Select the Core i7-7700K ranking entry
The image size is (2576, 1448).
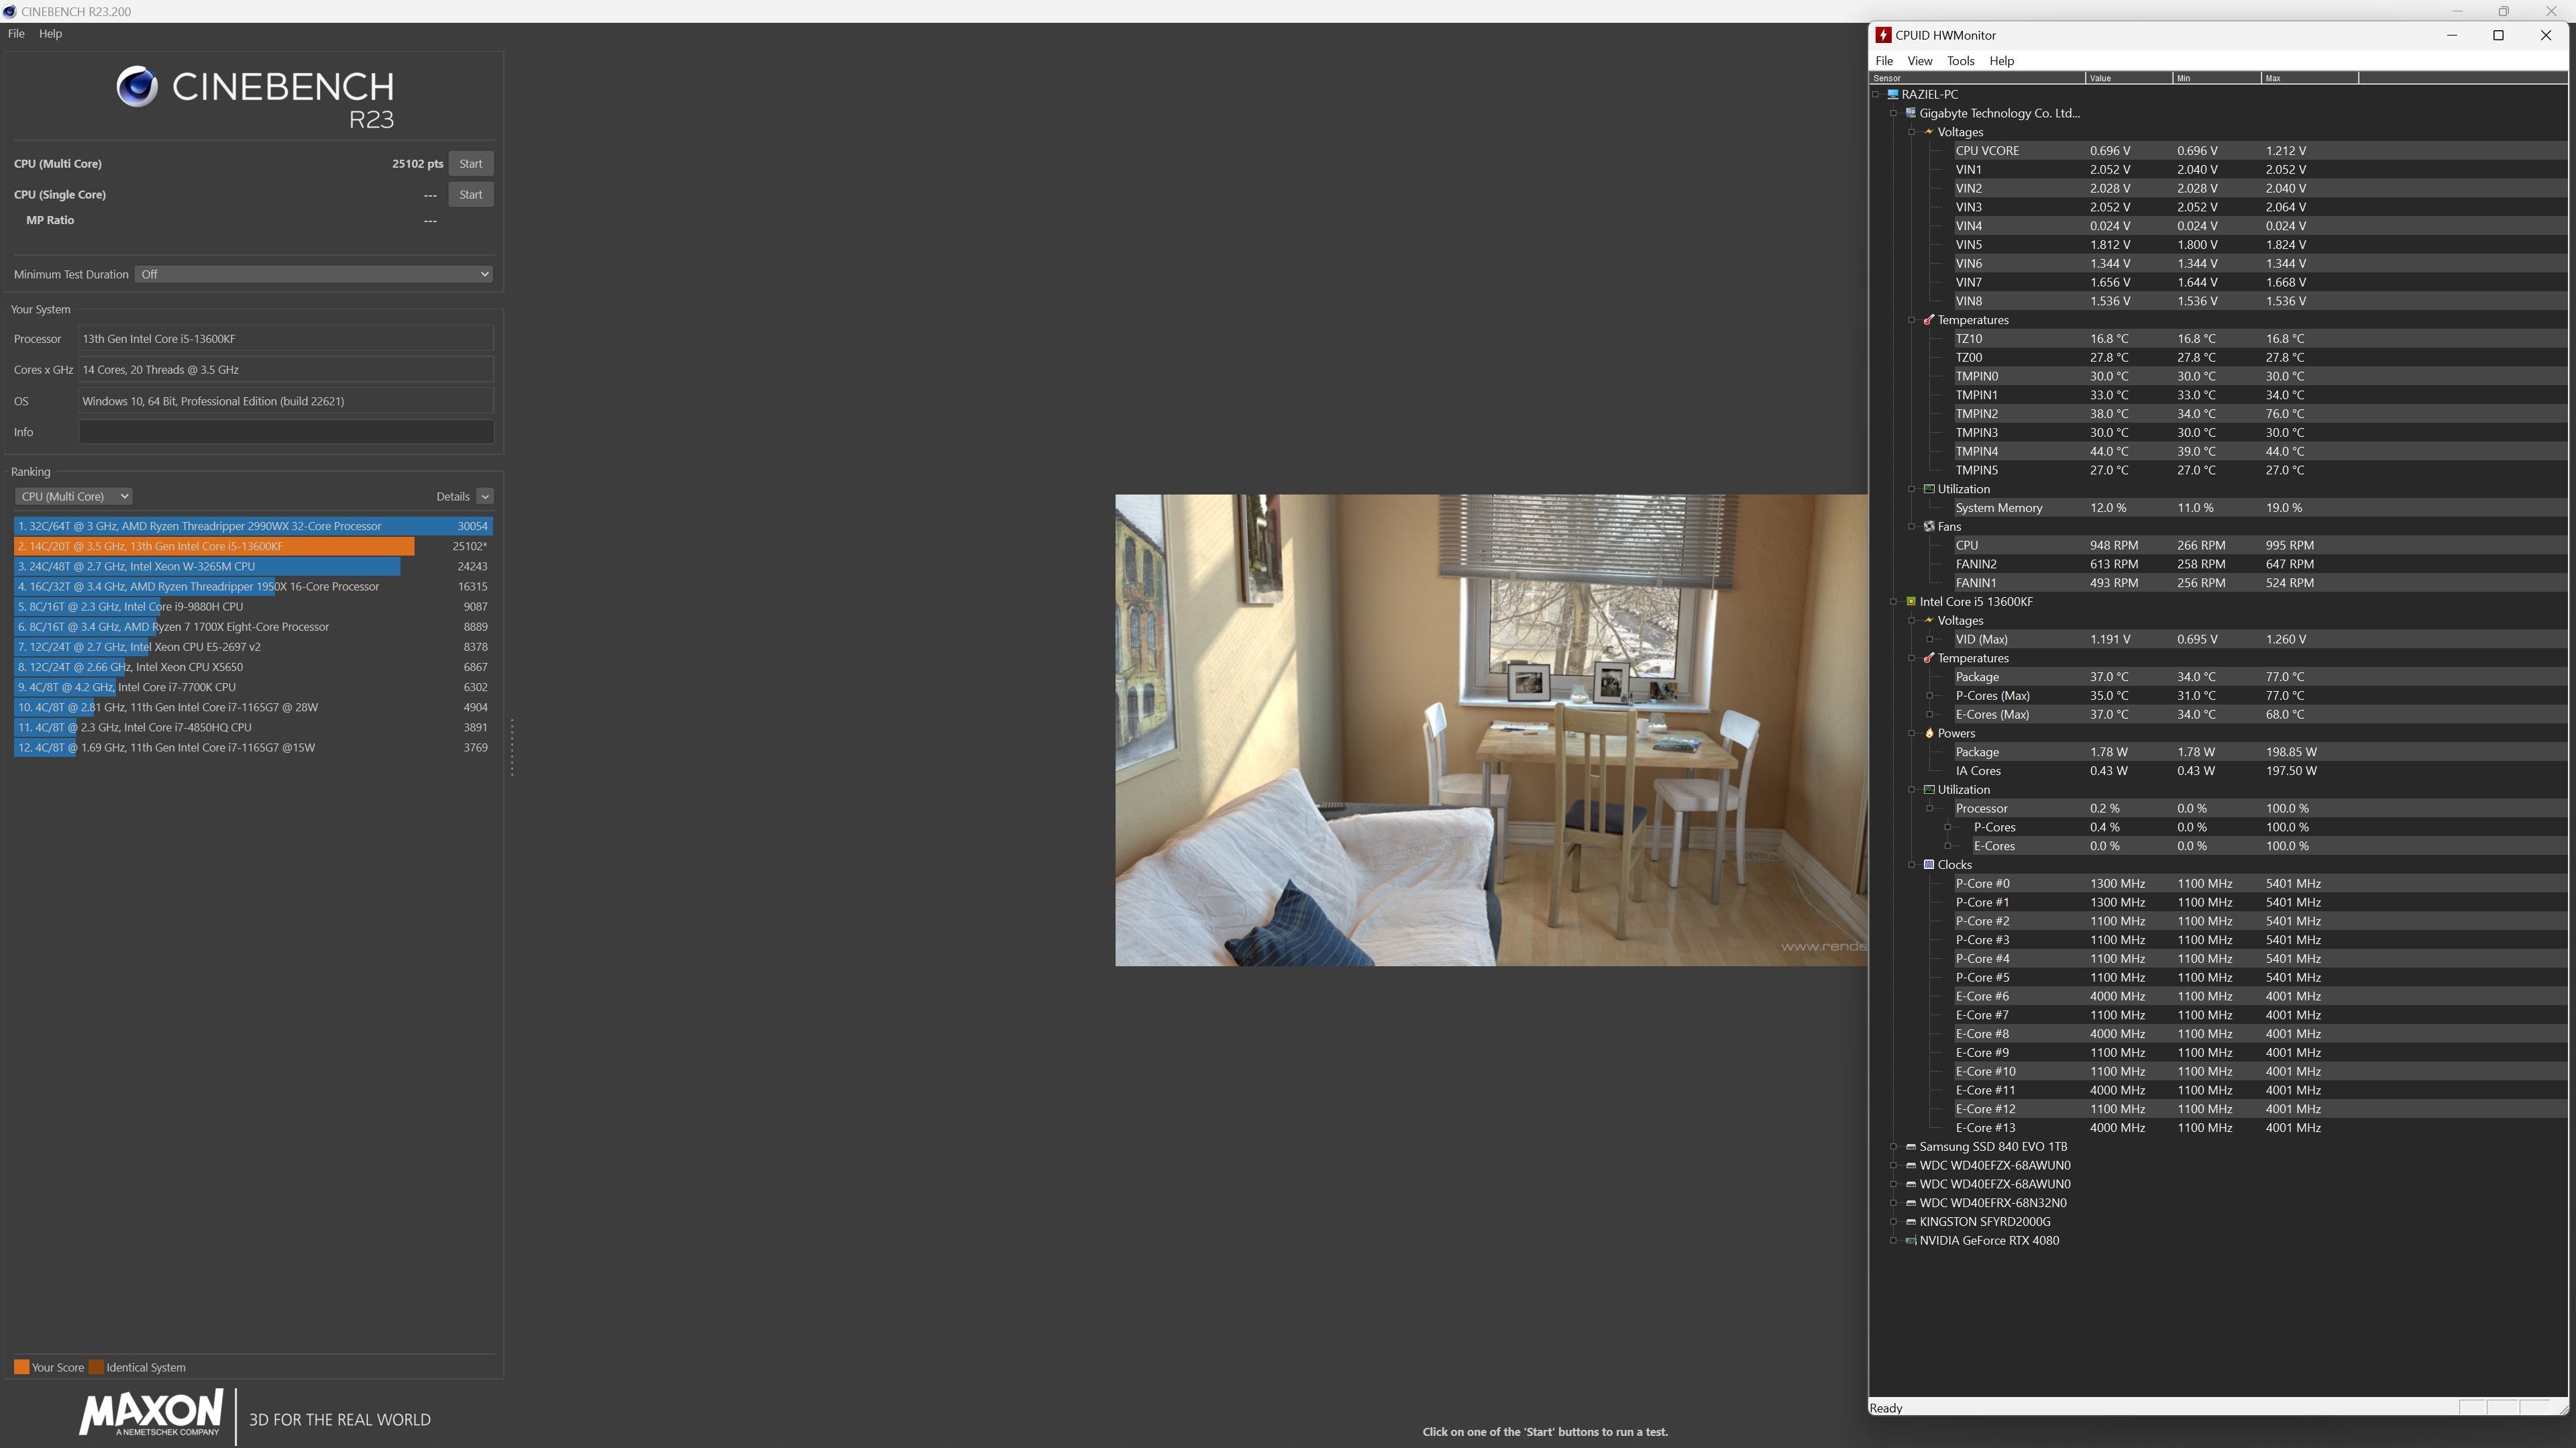[253, 687]
